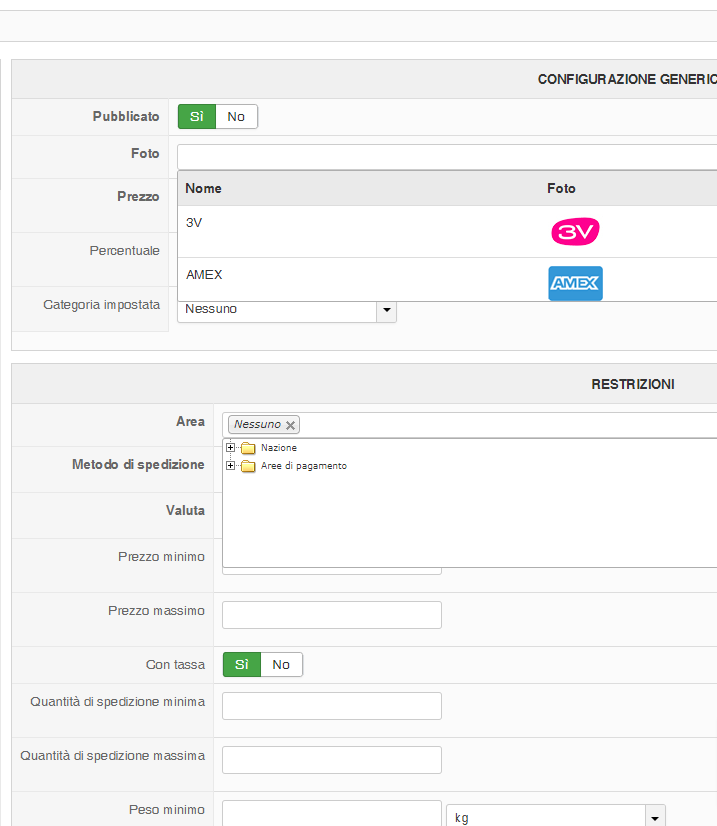The width and height of the screenshot is (717, 826).
Task: Open the Categoria impostata dropdown
Action: (386, 310)
